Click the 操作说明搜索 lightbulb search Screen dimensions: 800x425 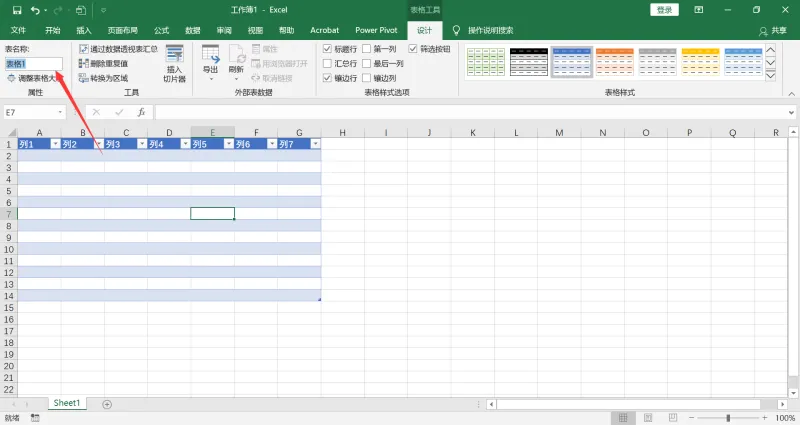tap(483, 30)
